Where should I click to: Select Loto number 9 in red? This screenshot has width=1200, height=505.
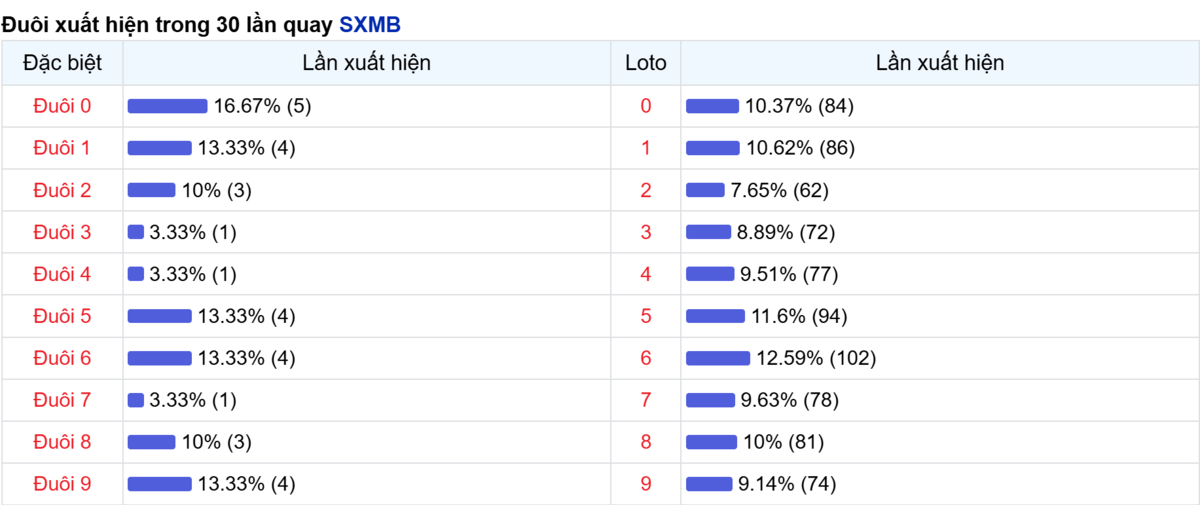tap(645, 484)
